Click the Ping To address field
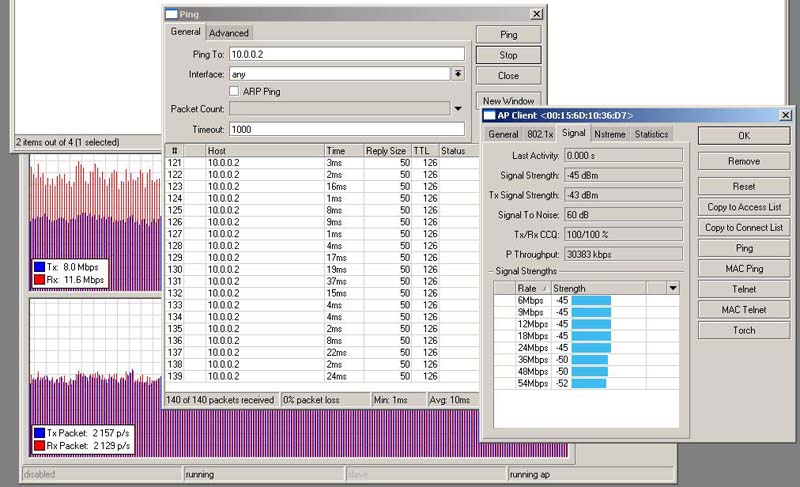The height and width of the screenshot is (487, 800). point(347,54)
